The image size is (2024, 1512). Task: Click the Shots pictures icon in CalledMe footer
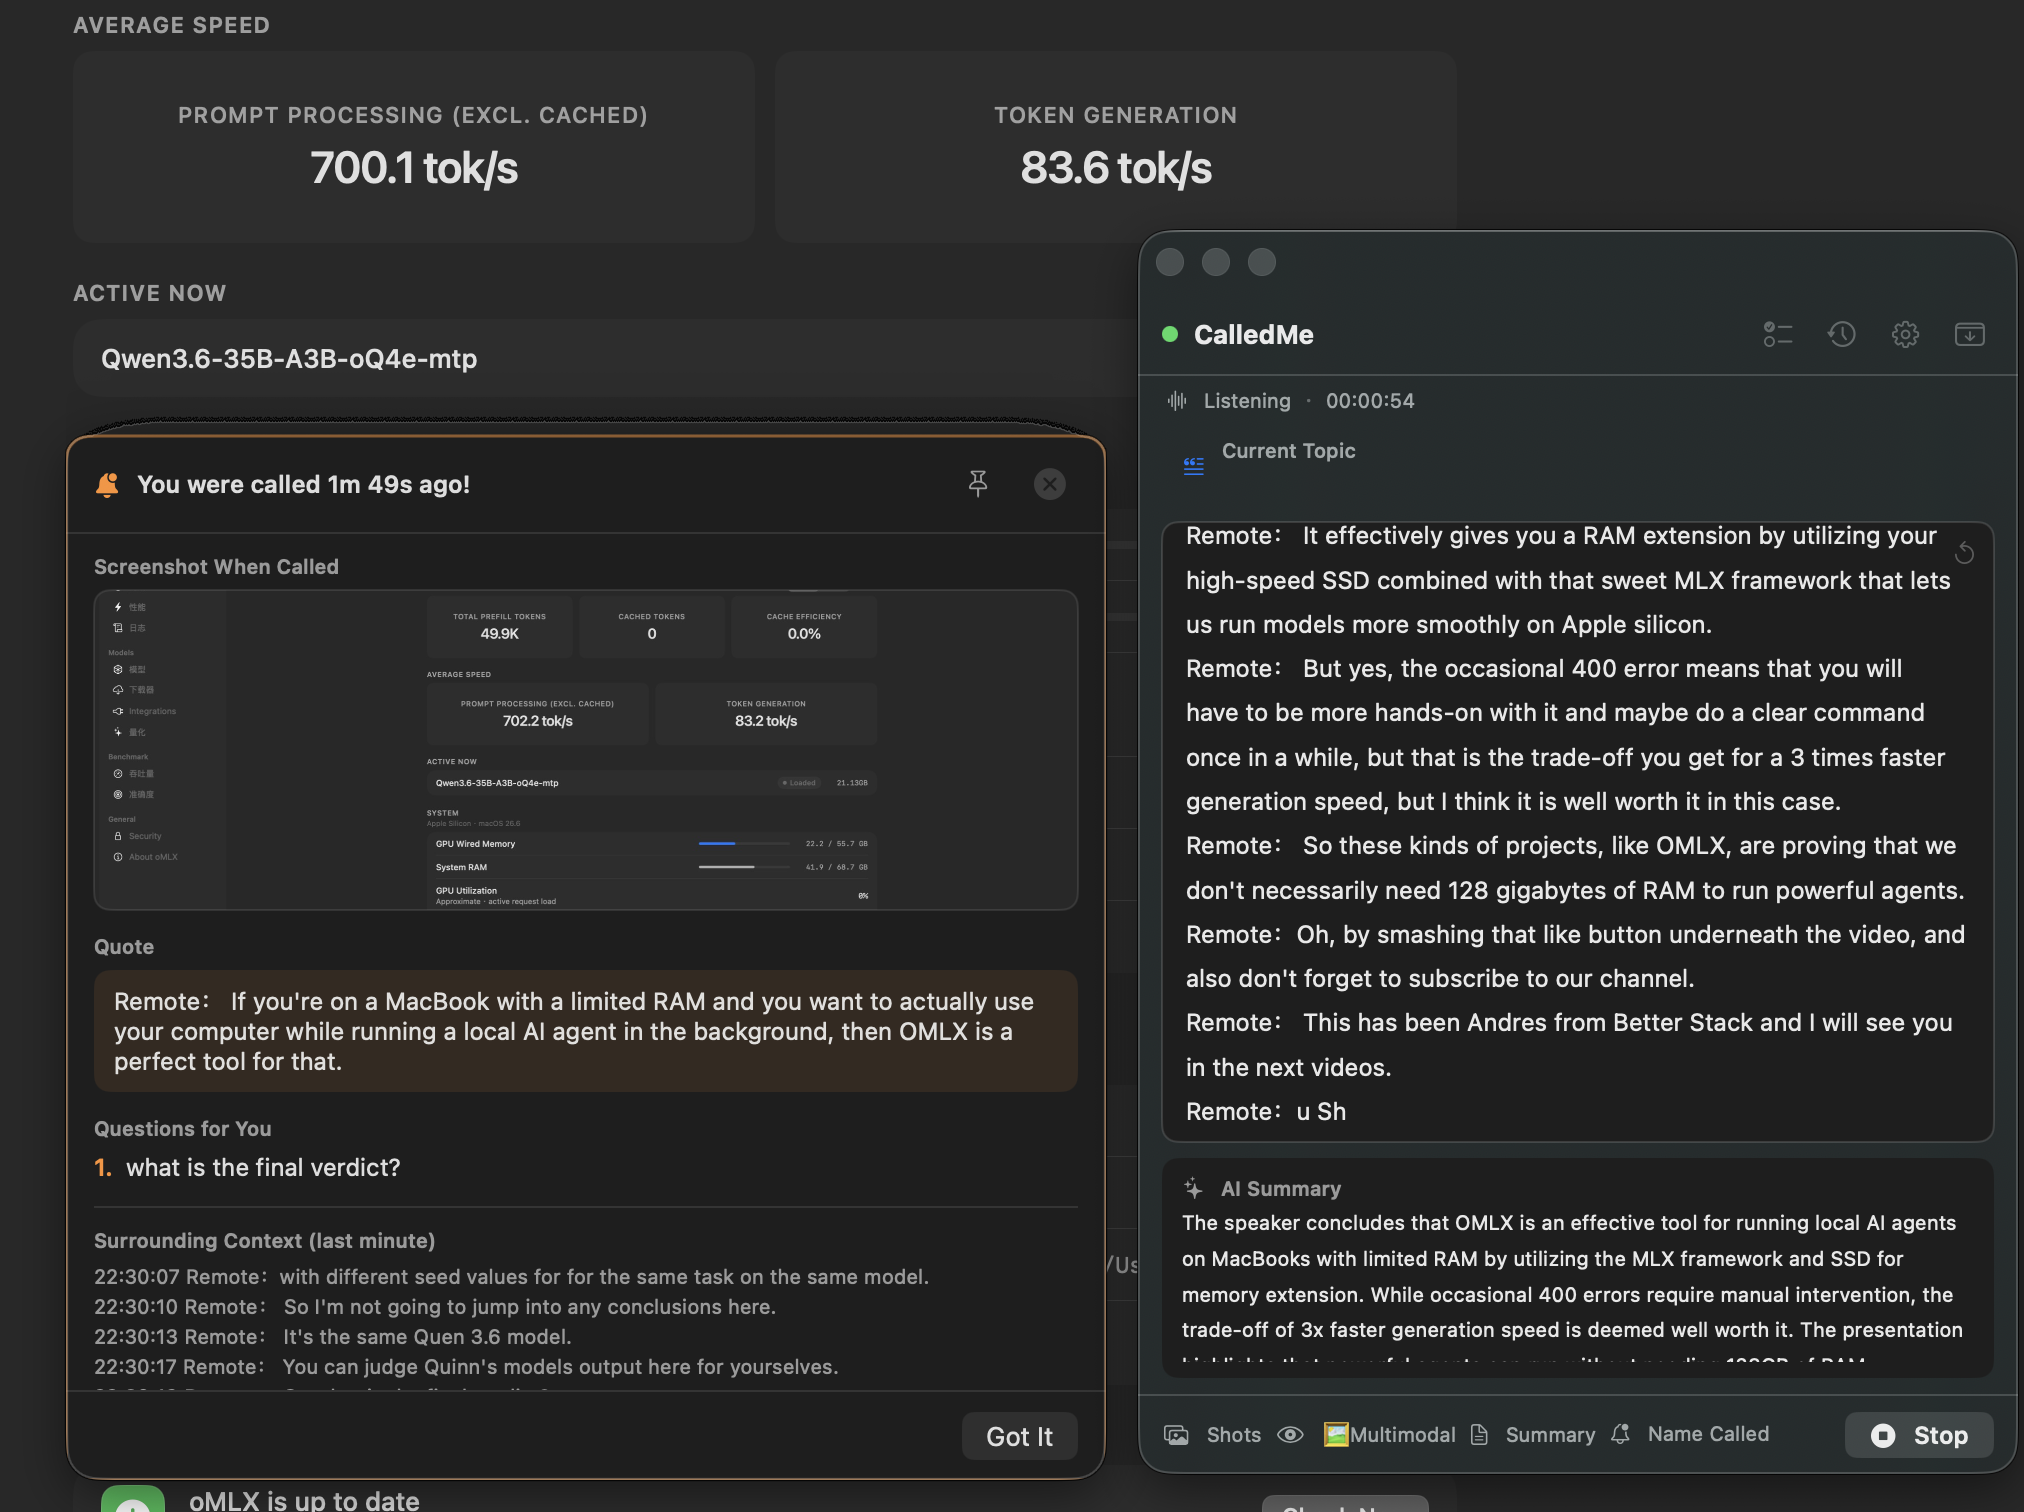1177,1435
